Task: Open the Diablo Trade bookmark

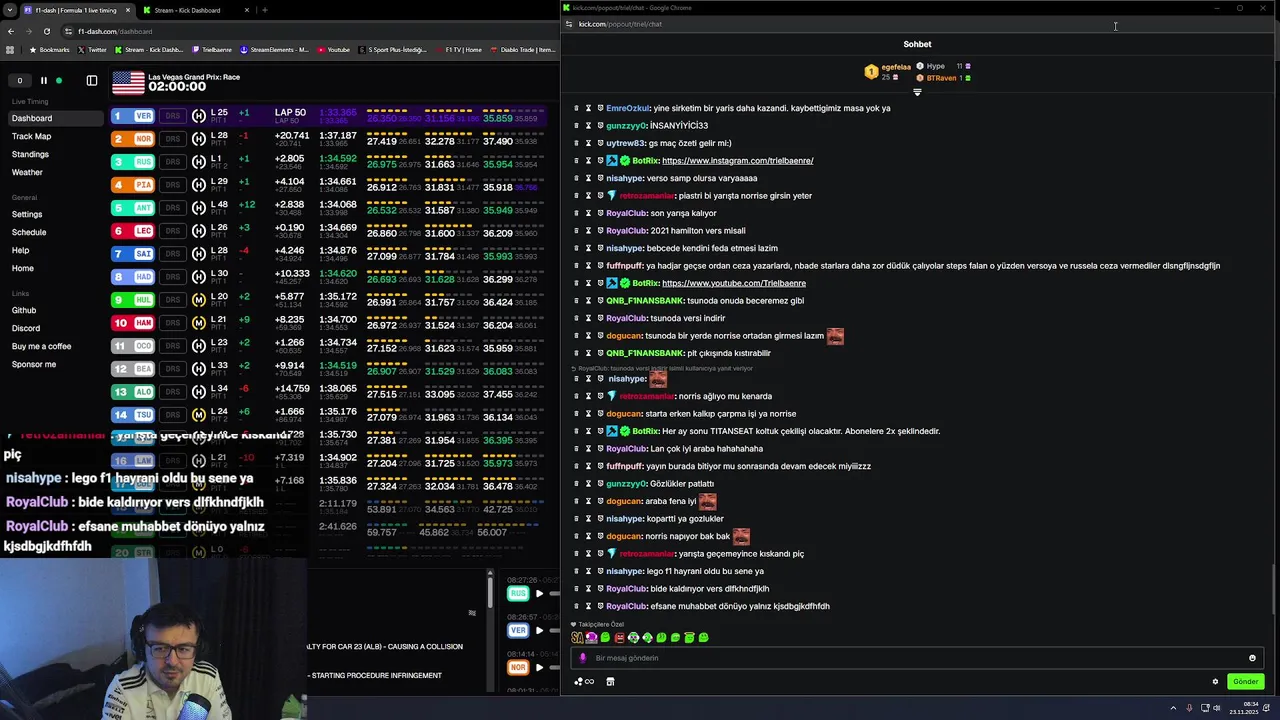Action: [x=524, y=50]
